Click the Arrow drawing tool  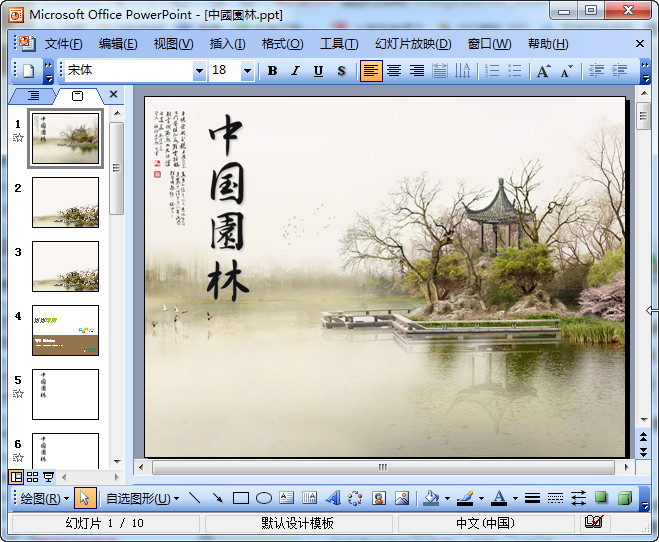point(217,498)
